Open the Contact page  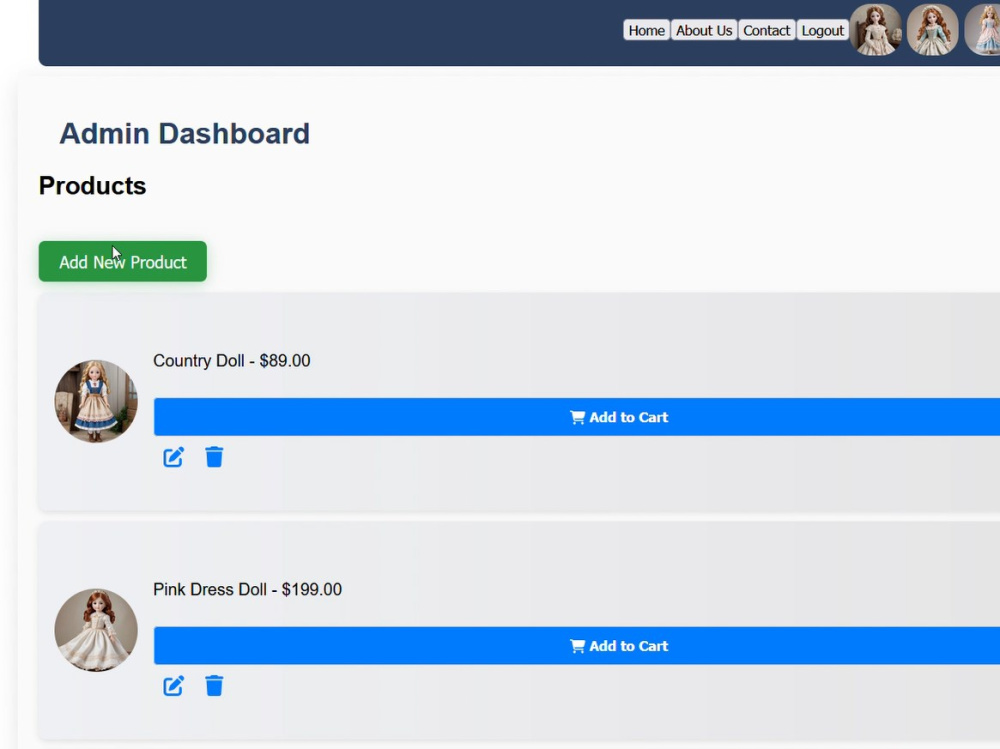[x=767, y=30]
